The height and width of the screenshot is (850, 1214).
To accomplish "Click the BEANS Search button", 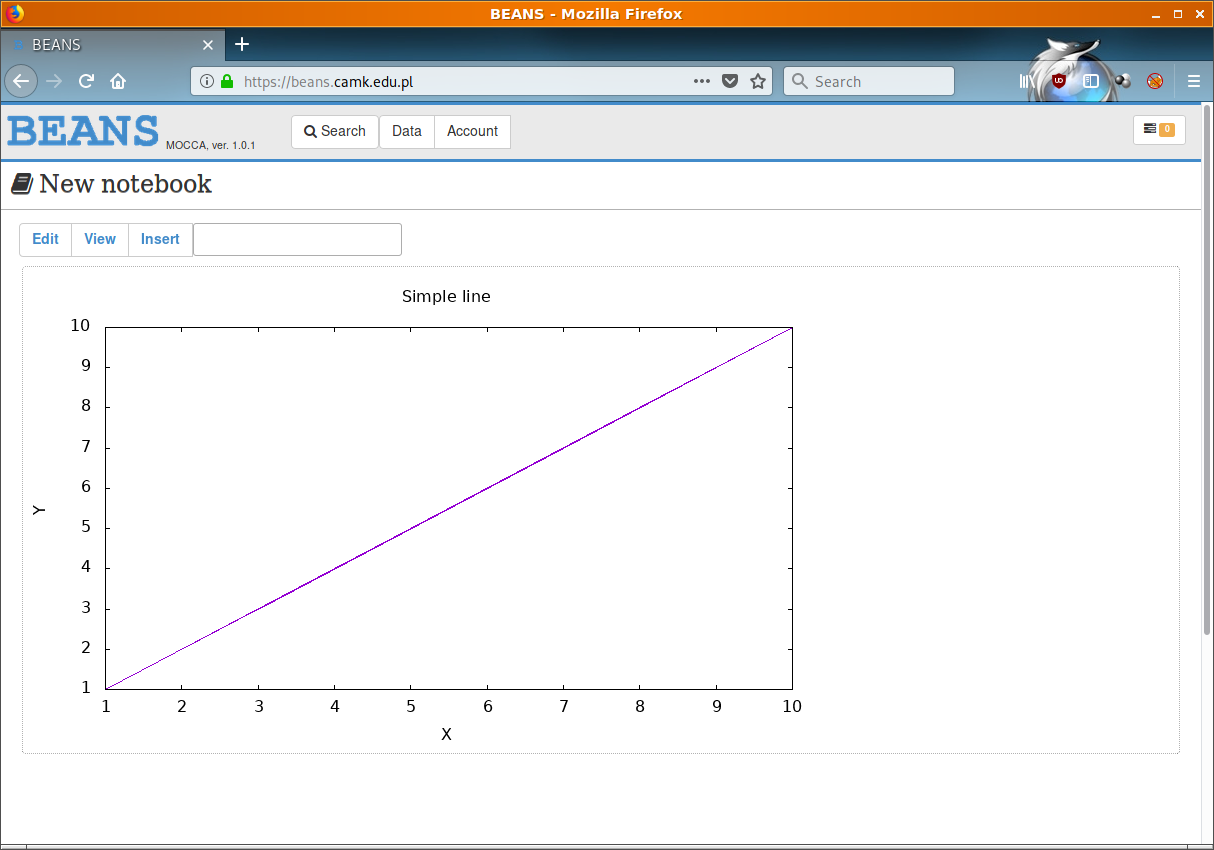I will (335, 131).
